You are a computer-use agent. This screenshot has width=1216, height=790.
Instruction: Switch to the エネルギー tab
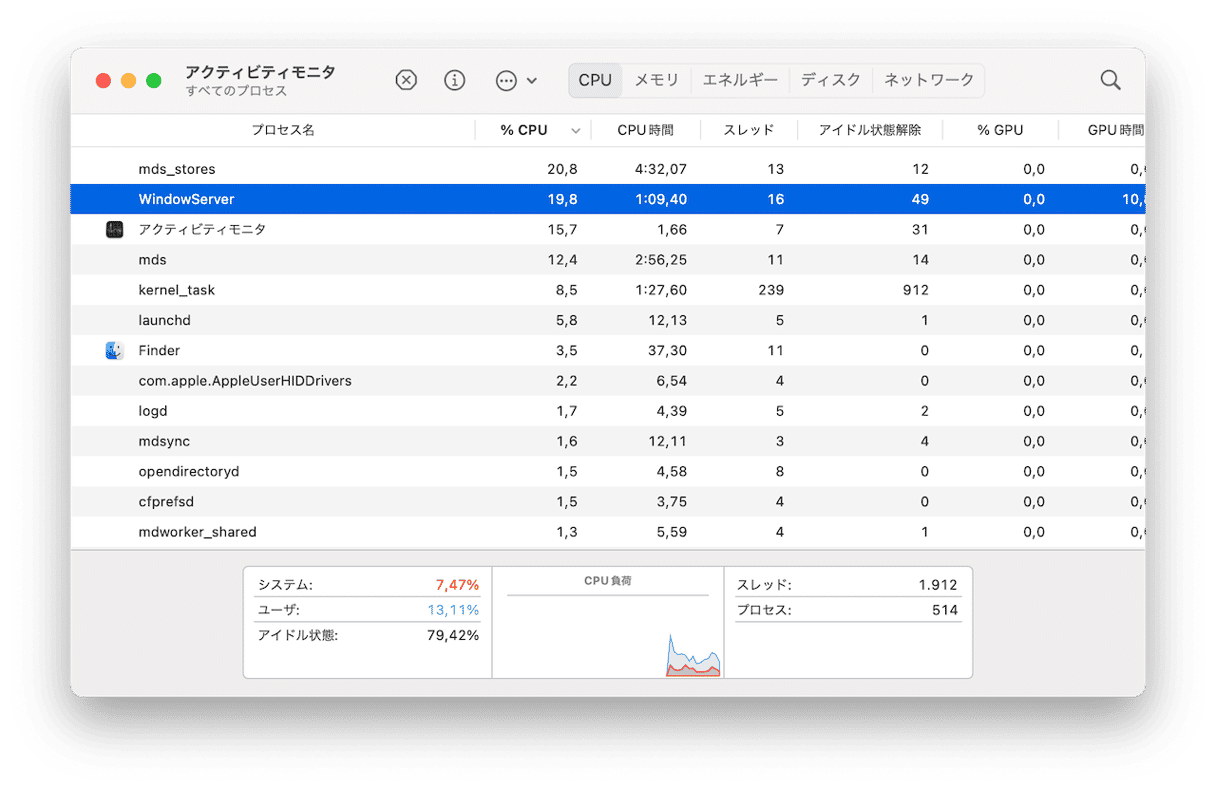point(740,81)
